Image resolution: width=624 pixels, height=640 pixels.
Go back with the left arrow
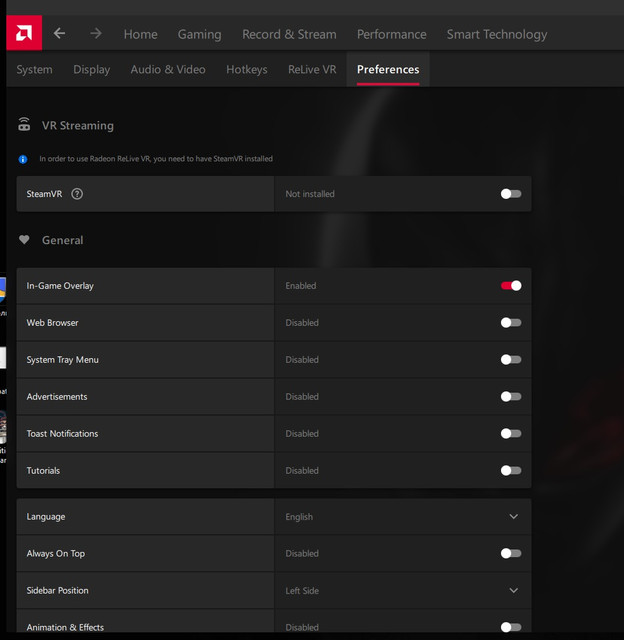[x=60, y=33]
